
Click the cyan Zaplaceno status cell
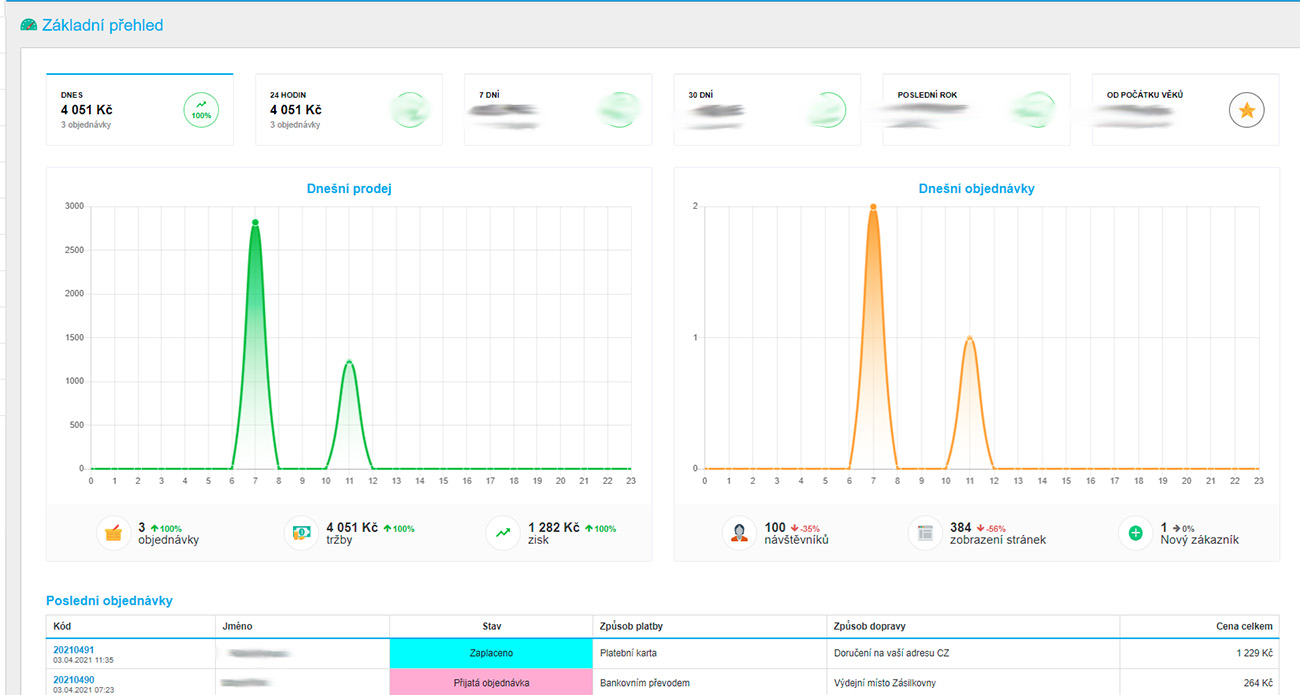(491, 653)
